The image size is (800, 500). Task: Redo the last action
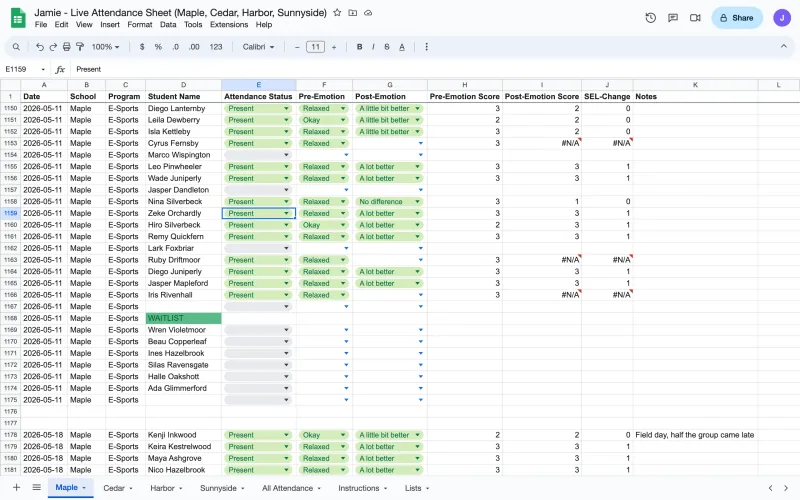pos(53,47)
